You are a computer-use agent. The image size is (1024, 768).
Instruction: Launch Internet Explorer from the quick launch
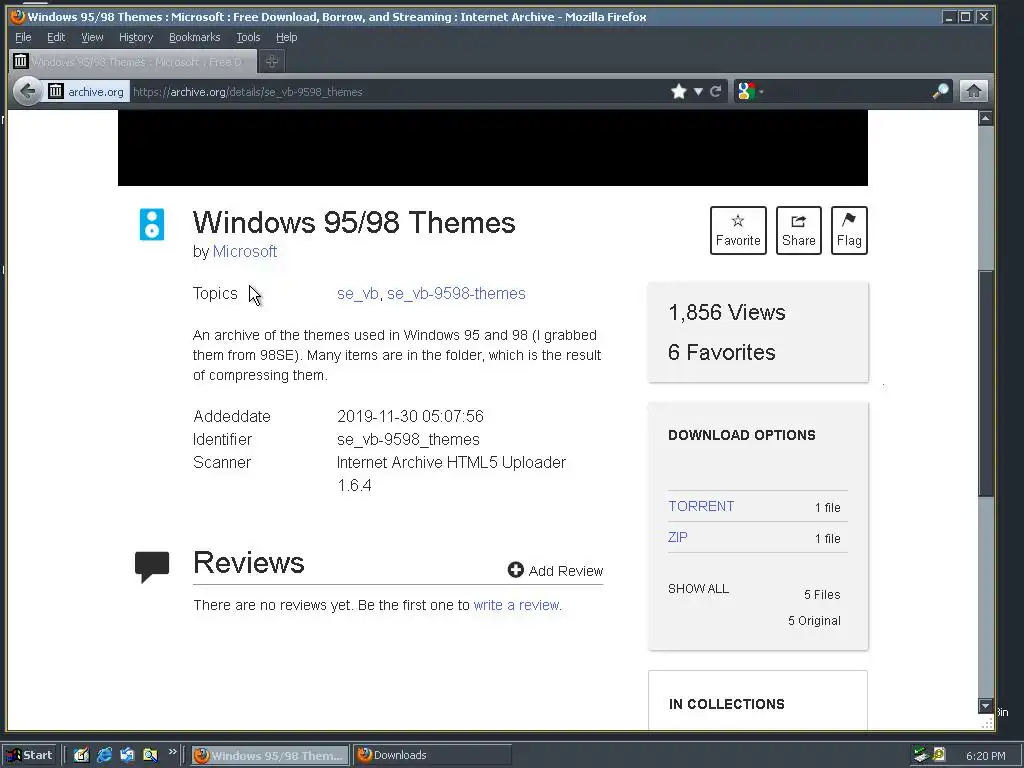pos(104,756)
